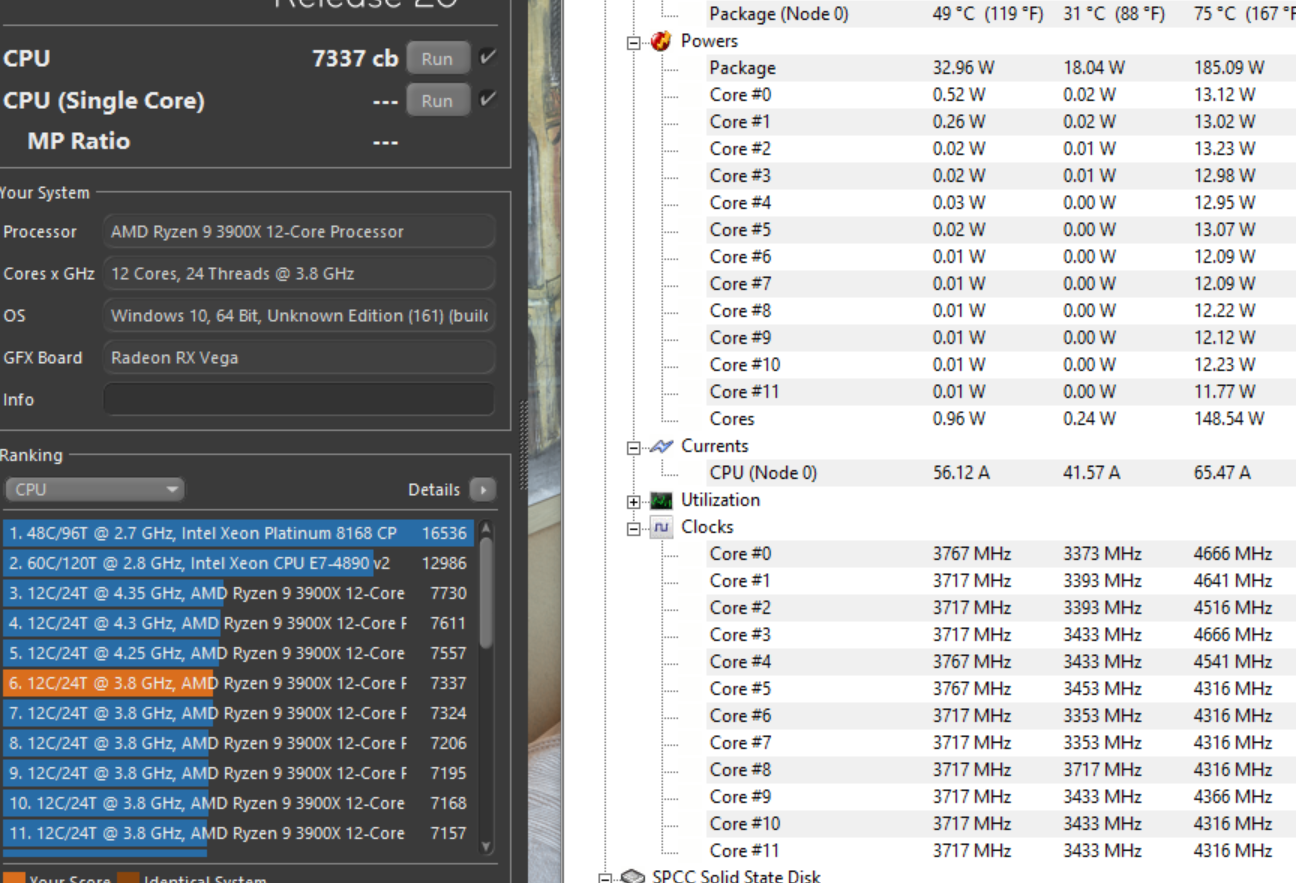Click the empty Info input field

coord(299,399)
